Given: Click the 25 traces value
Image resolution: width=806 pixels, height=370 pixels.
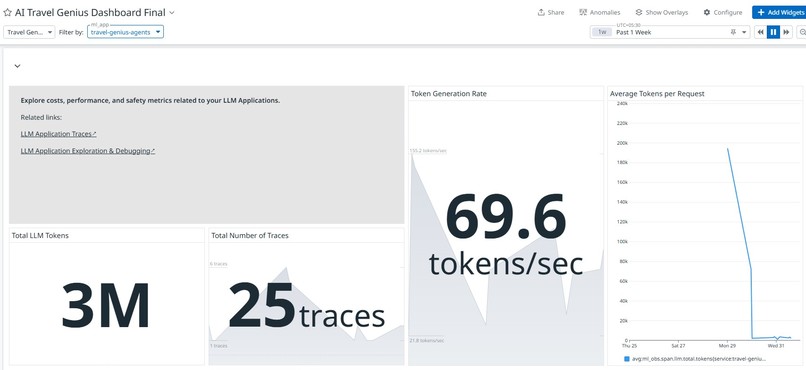Looking at the screenshot, I should point(307,306).
